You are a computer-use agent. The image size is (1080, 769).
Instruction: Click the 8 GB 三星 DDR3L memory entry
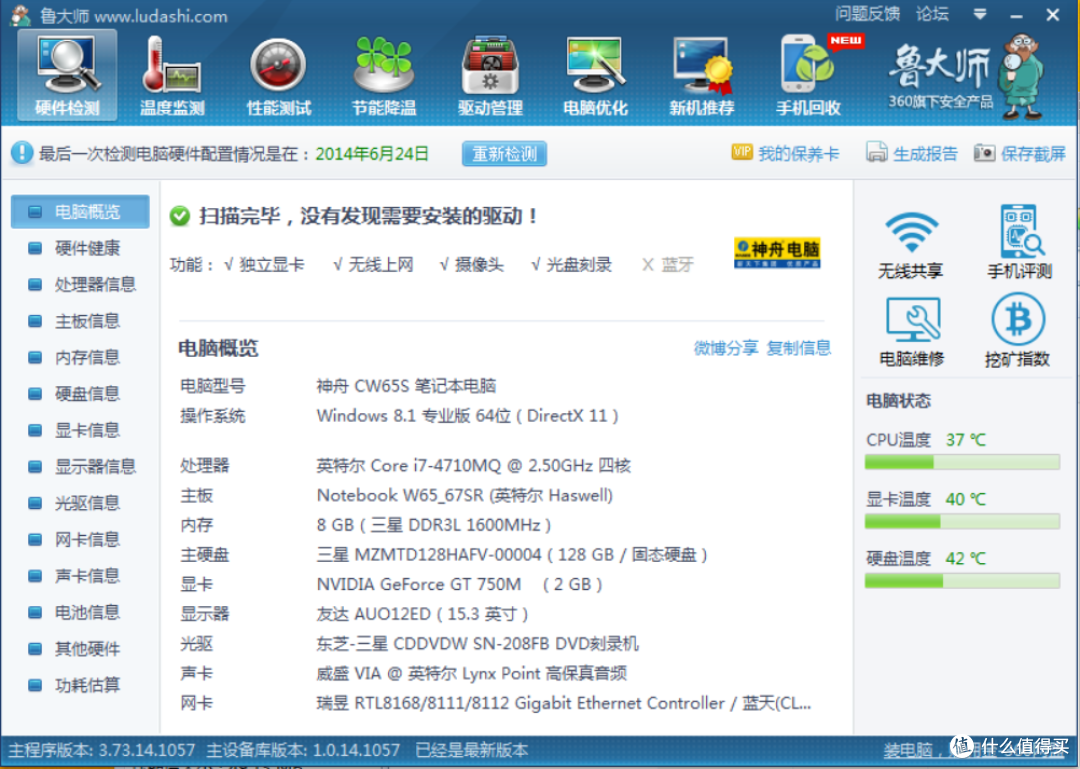(x=433, y=525)
